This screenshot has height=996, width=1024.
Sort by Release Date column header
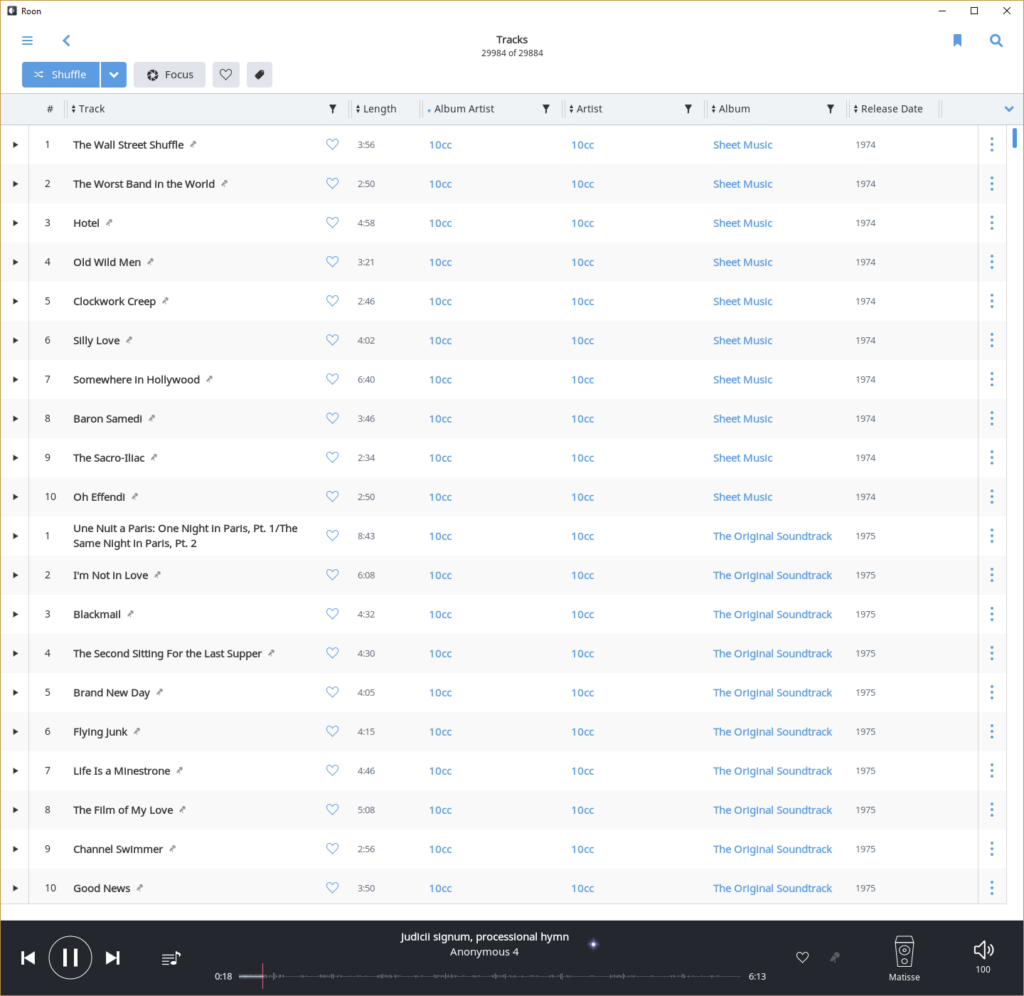pyautogui.click(x=888, y=109)
